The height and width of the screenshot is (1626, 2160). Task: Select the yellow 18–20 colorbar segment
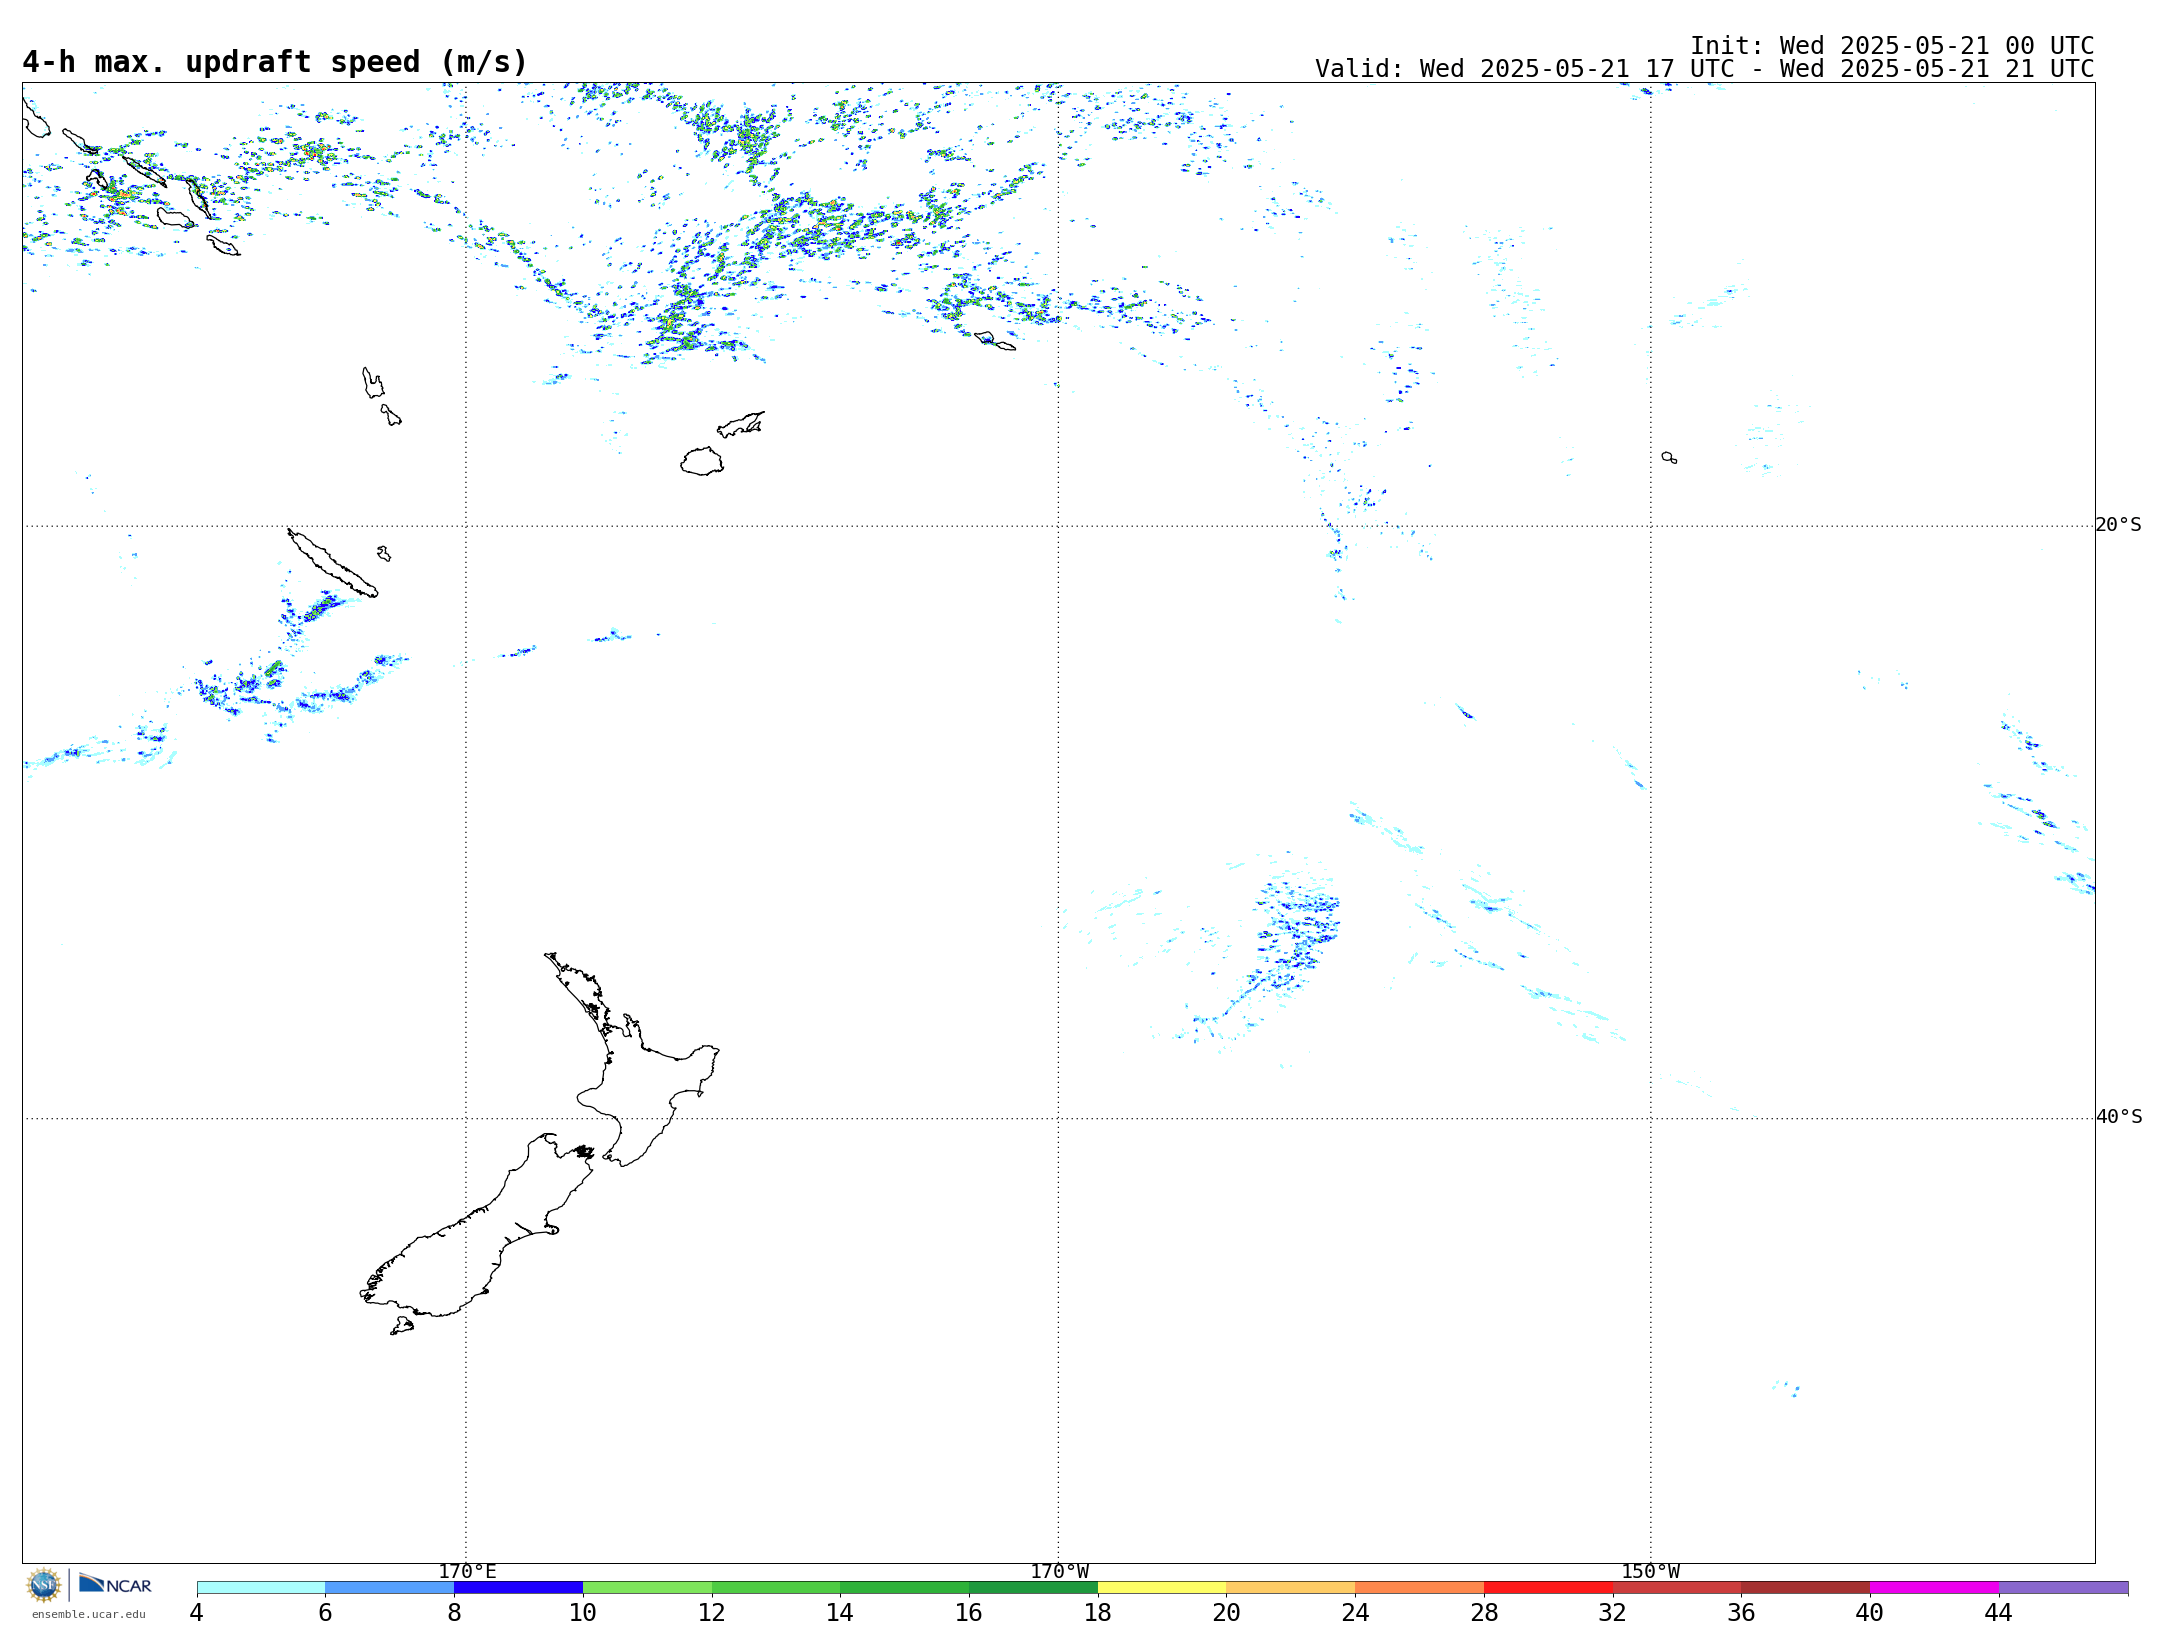[1162, 1587]
